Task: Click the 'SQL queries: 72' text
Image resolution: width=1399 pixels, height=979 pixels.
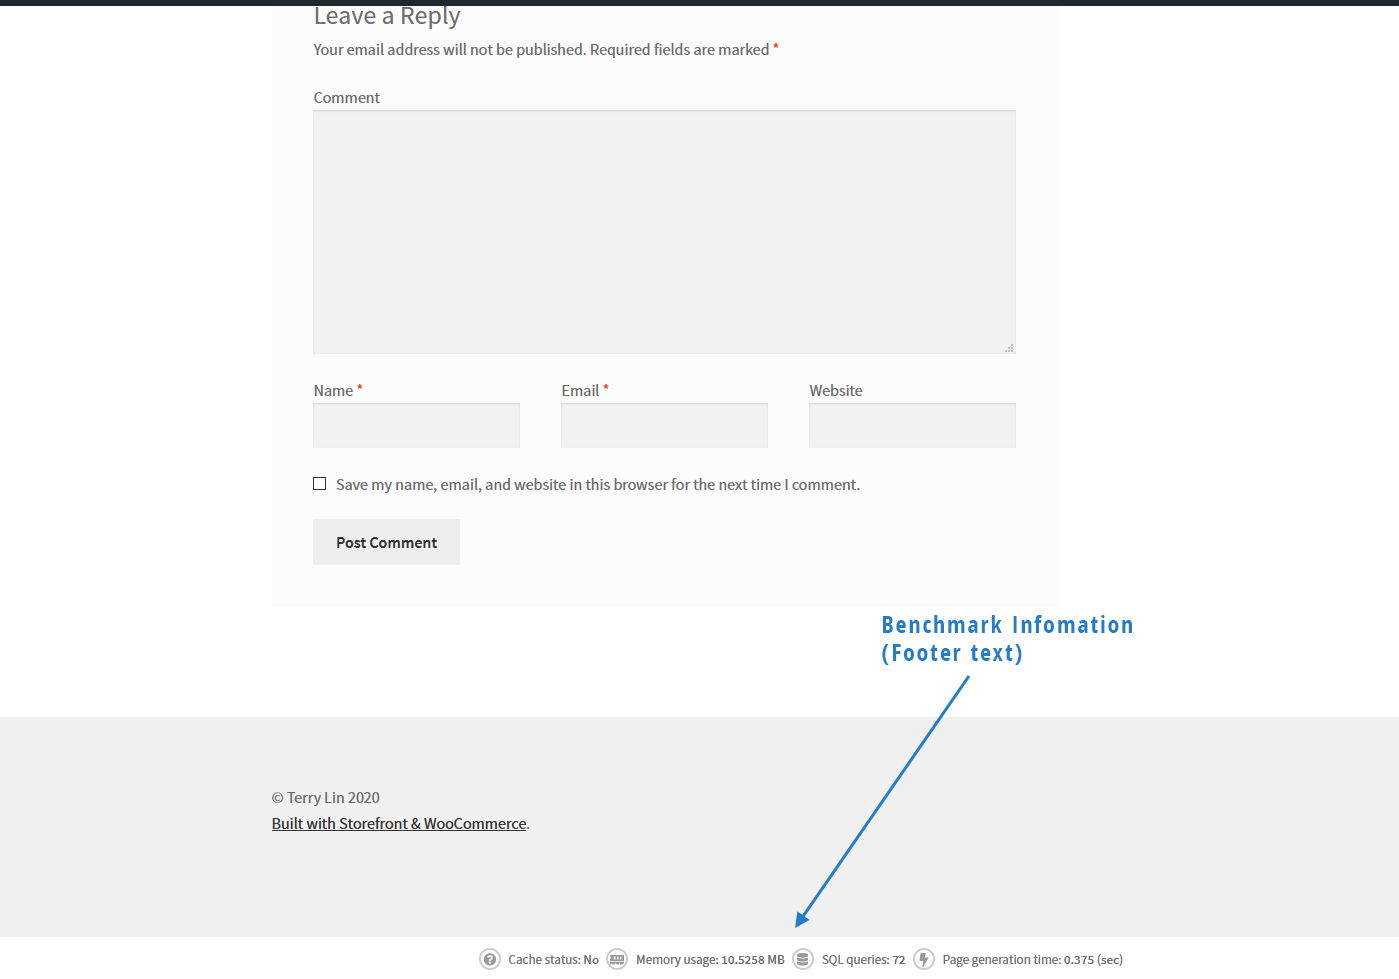Action: tap(863, 960)
